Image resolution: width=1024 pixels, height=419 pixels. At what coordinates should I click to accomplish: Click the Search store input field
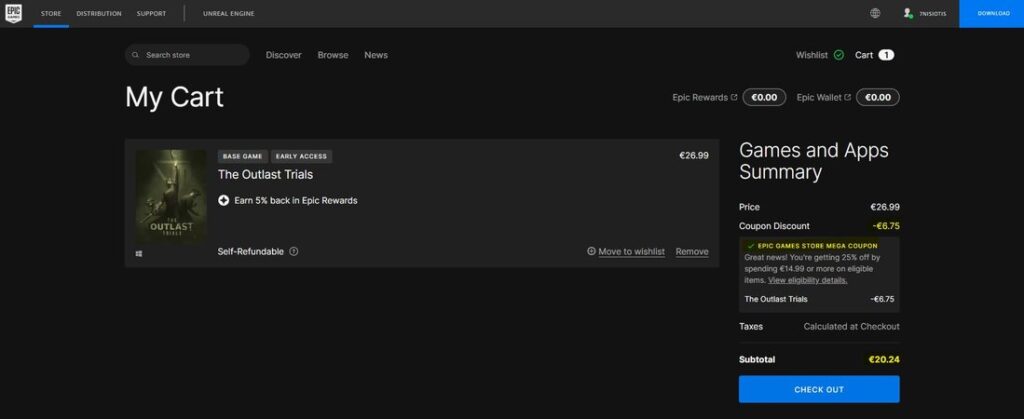coord(195,55)
